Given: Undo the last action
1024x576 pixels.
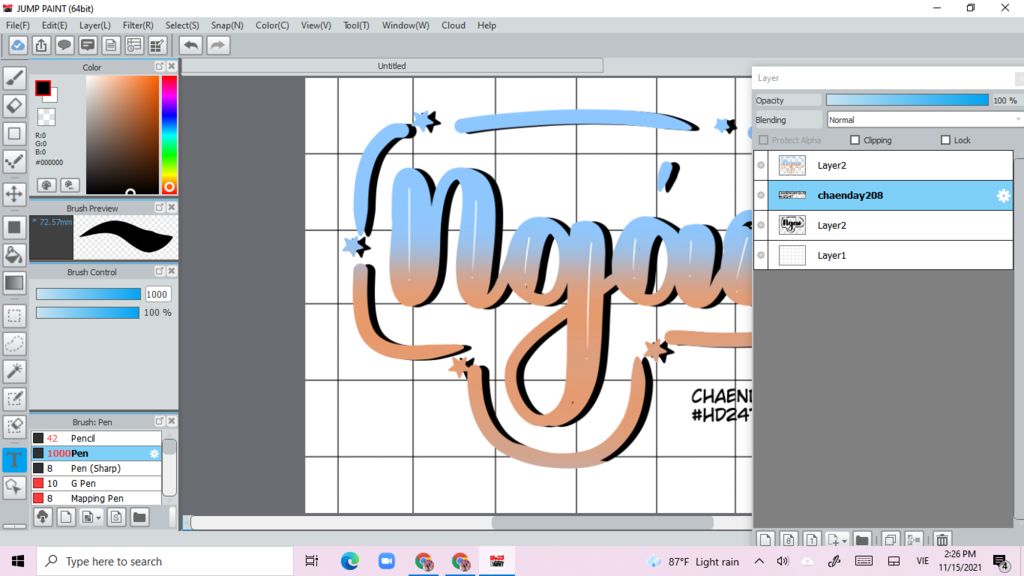Looking at the screenshot, I should (x=191, y=45).
